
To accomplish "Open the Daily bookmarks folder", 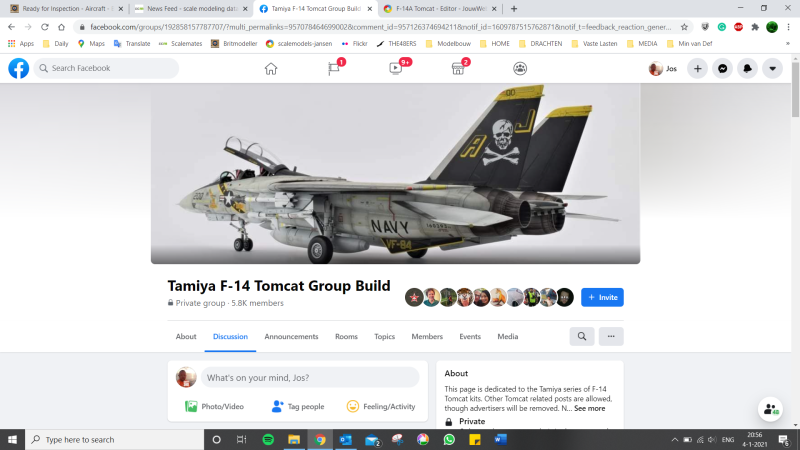I will tap(56, 44).
